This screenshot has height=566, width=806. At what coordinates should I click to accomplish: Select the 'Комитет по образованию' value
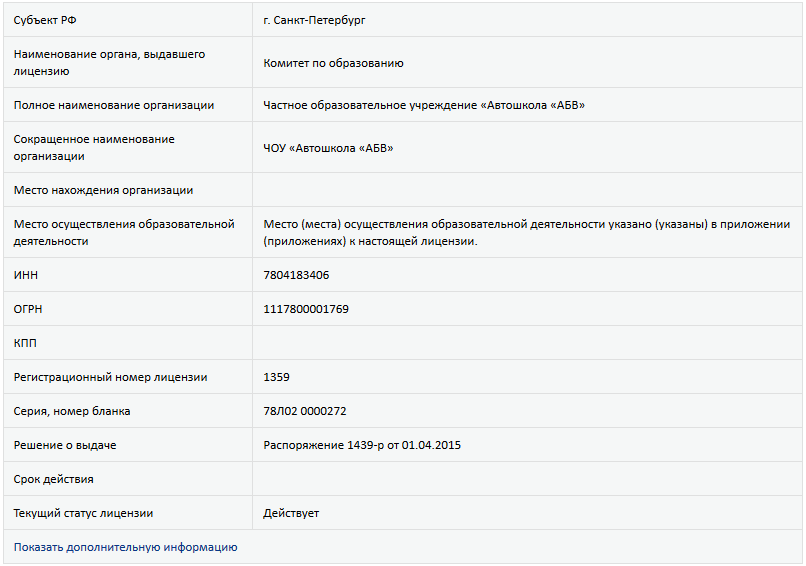[x=333, y=63]
